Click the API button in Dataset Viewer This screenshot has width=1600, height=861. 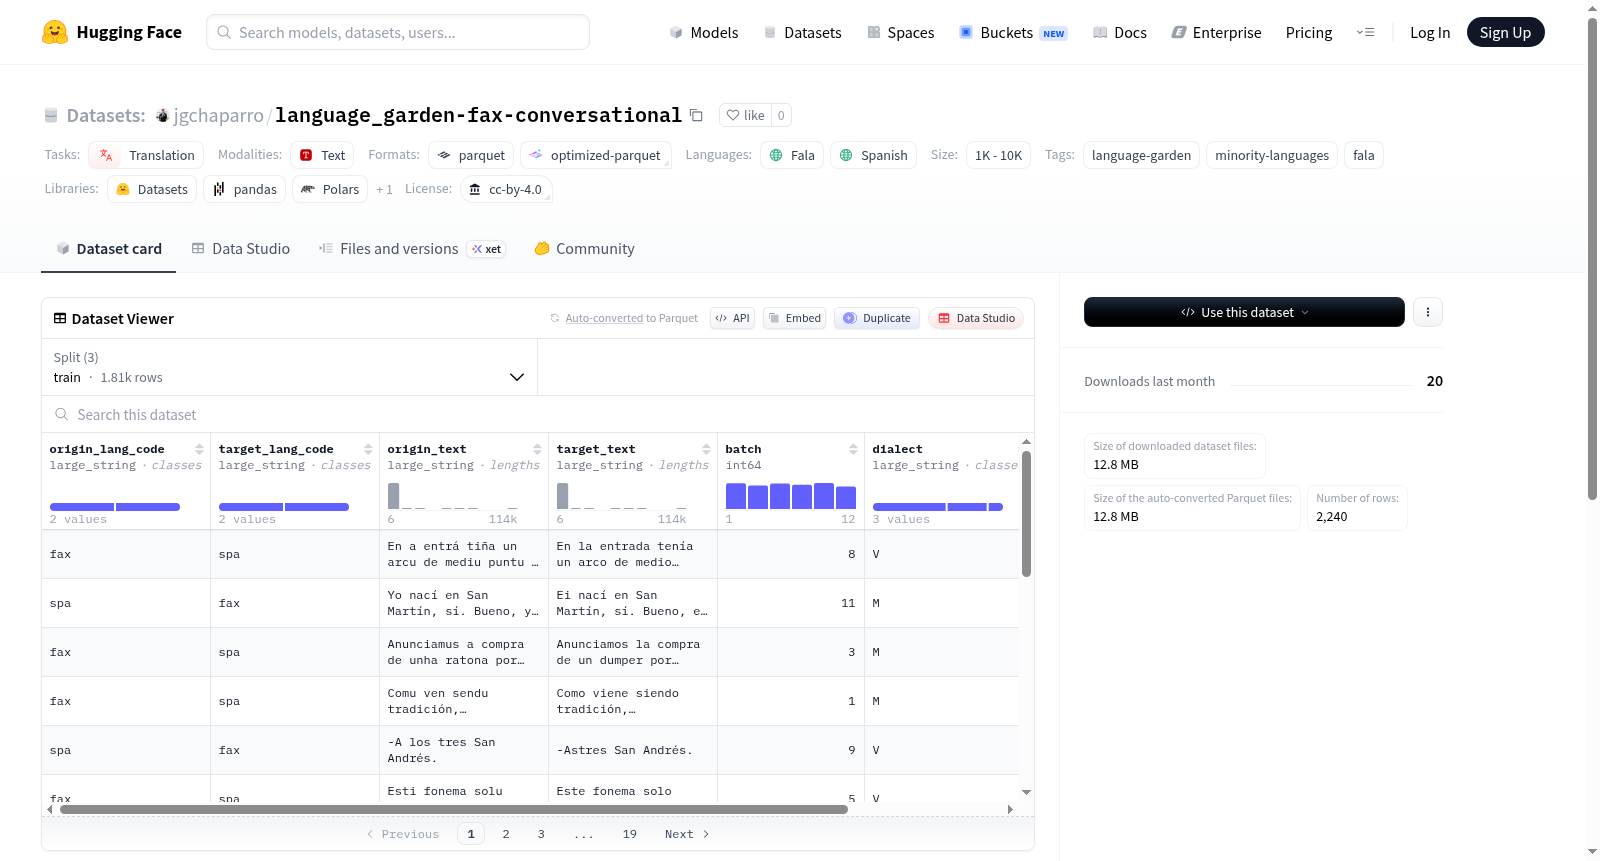[x=732, y=318]
